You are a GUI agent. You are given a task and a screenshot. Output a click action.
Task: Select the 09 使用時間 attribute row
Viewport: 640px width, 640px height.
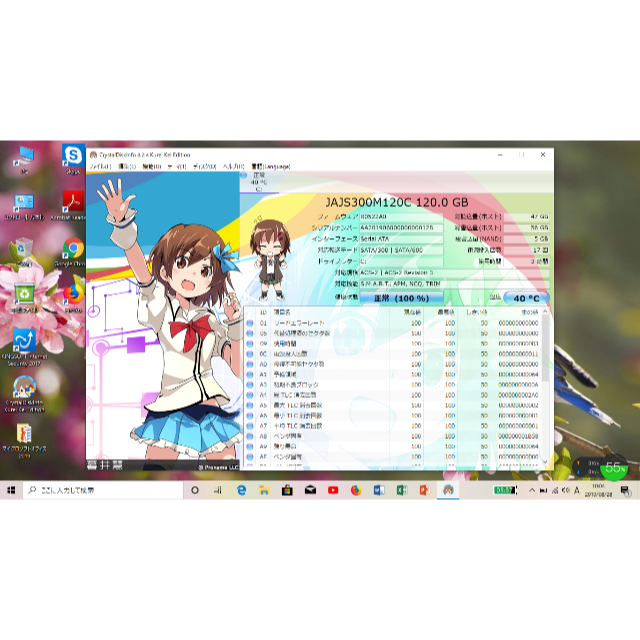(x=393, y=344)
